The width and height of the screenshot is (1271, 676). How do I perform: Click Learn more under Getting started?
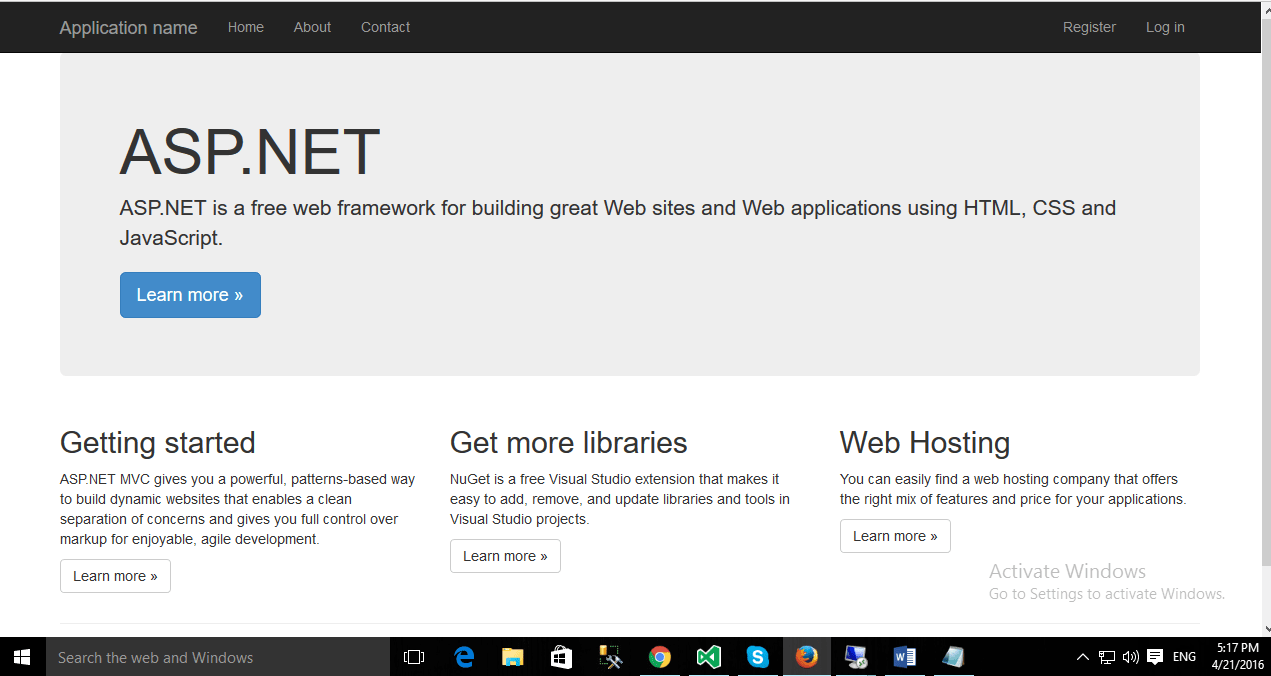(x=115, y=576)
